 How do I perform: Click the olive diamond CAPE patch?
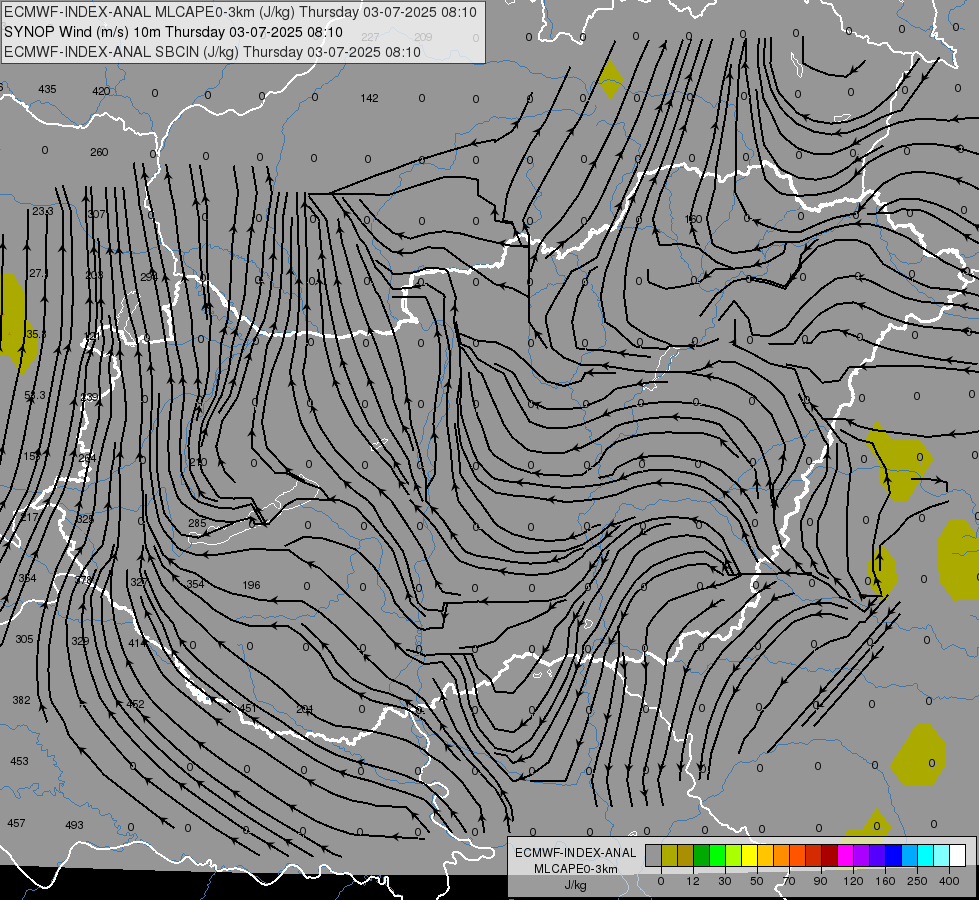610,79
